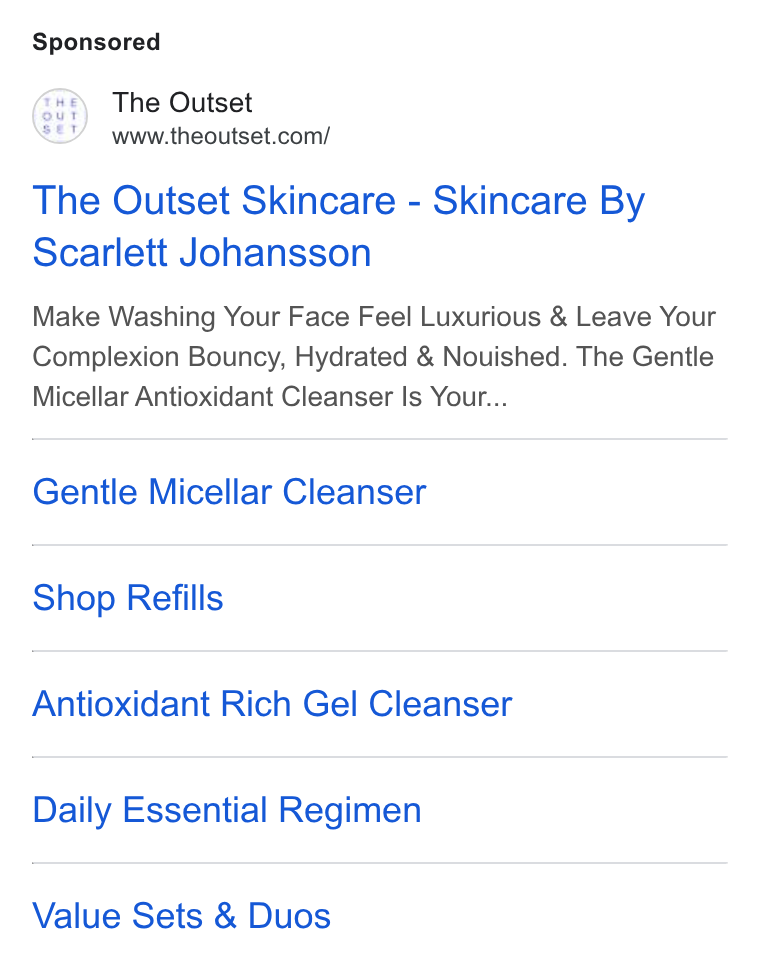Viewport: 760px width, 968px height.
Task: Open the Shop Refills link
Action: tap(128, 598)
